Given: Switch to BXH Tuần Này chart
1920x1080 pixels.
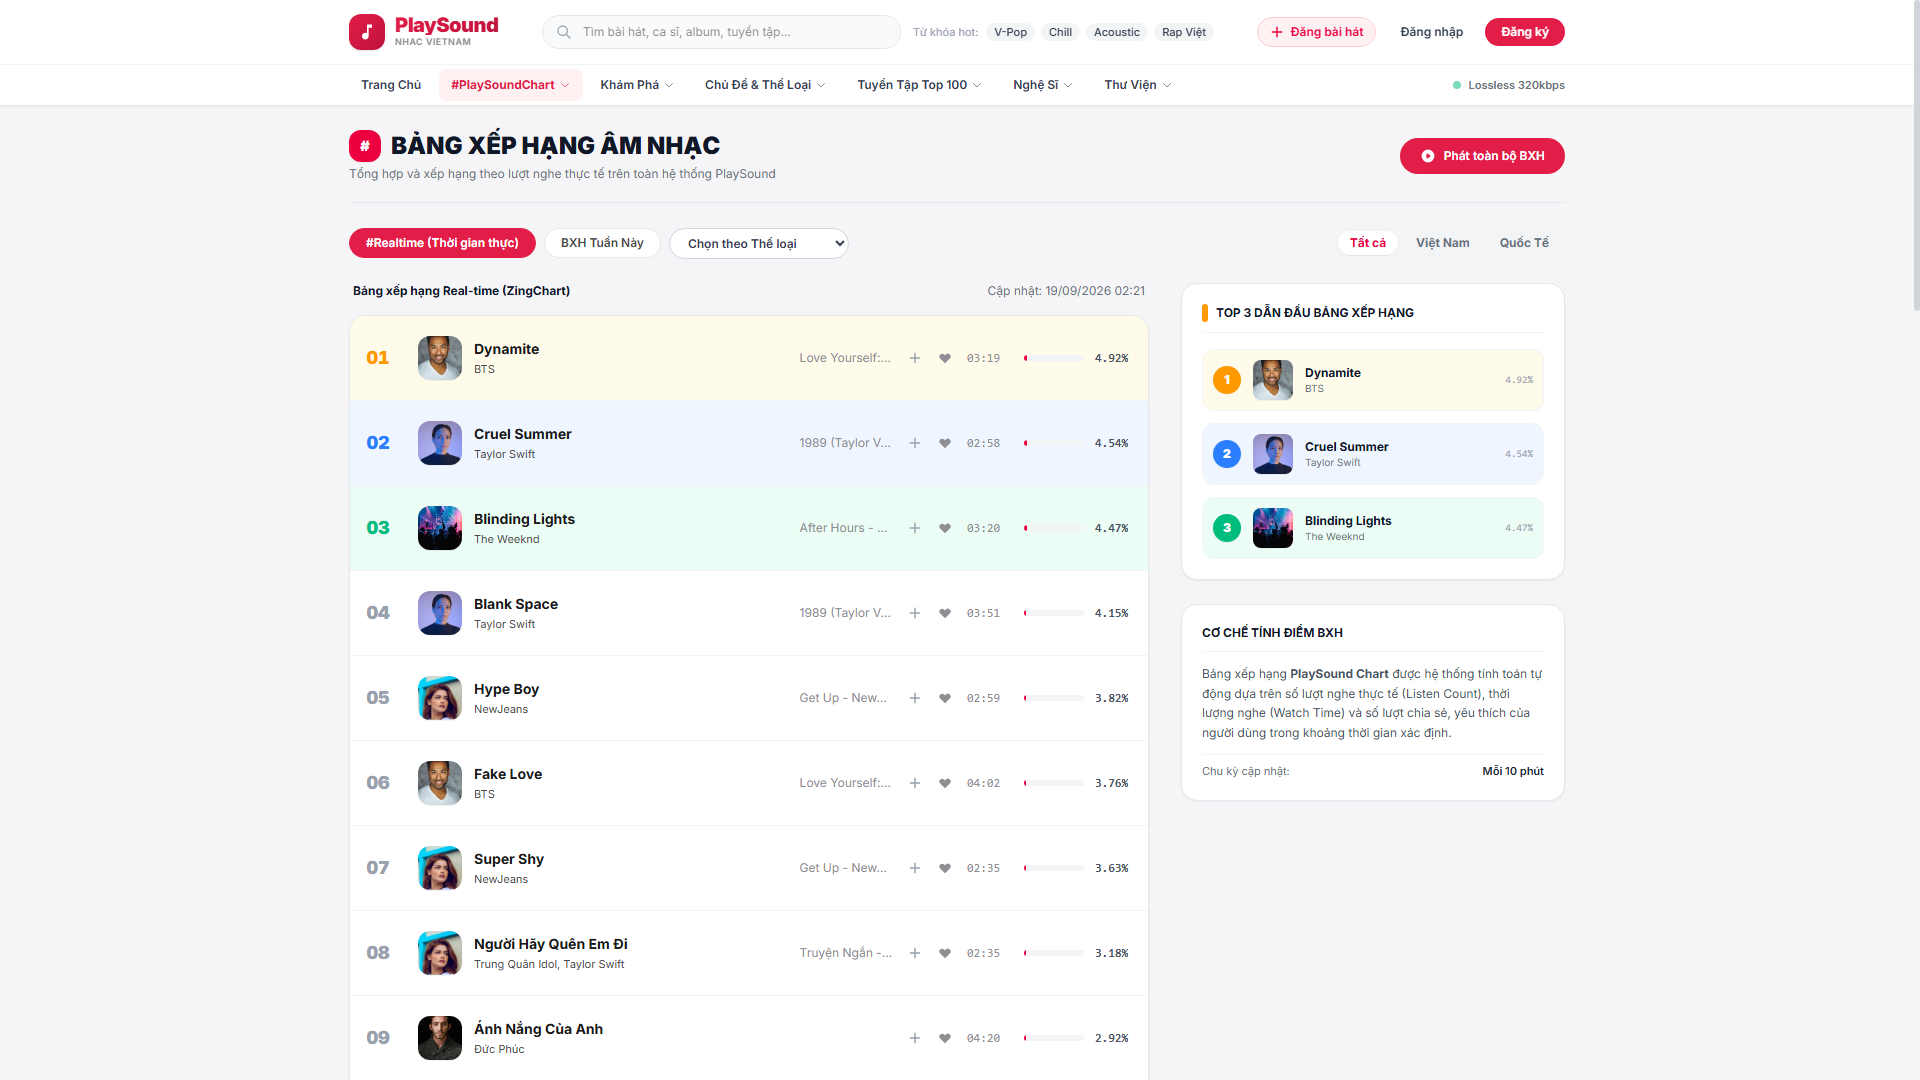Looking at the screenshot, I should [602, 243].
